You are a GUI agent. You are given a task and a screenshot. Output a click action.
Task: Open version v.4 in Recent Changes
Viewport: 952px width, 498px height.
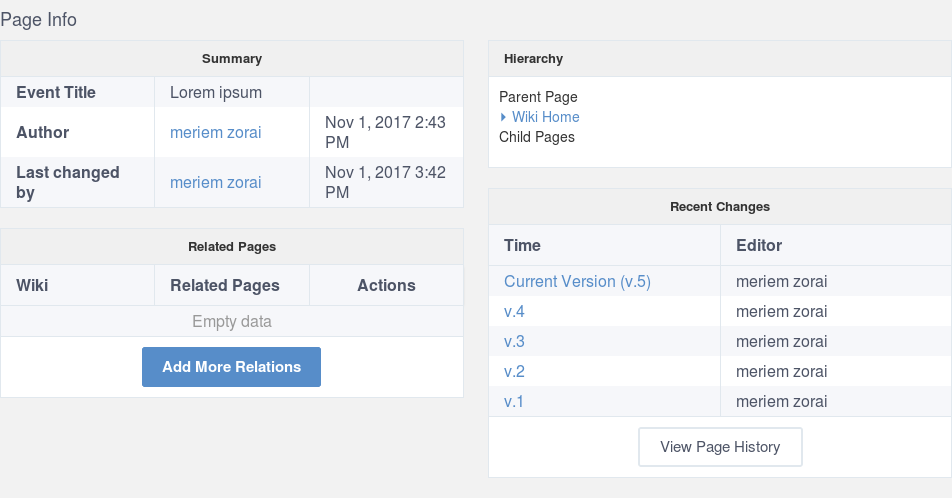click(x=514, y=312)
